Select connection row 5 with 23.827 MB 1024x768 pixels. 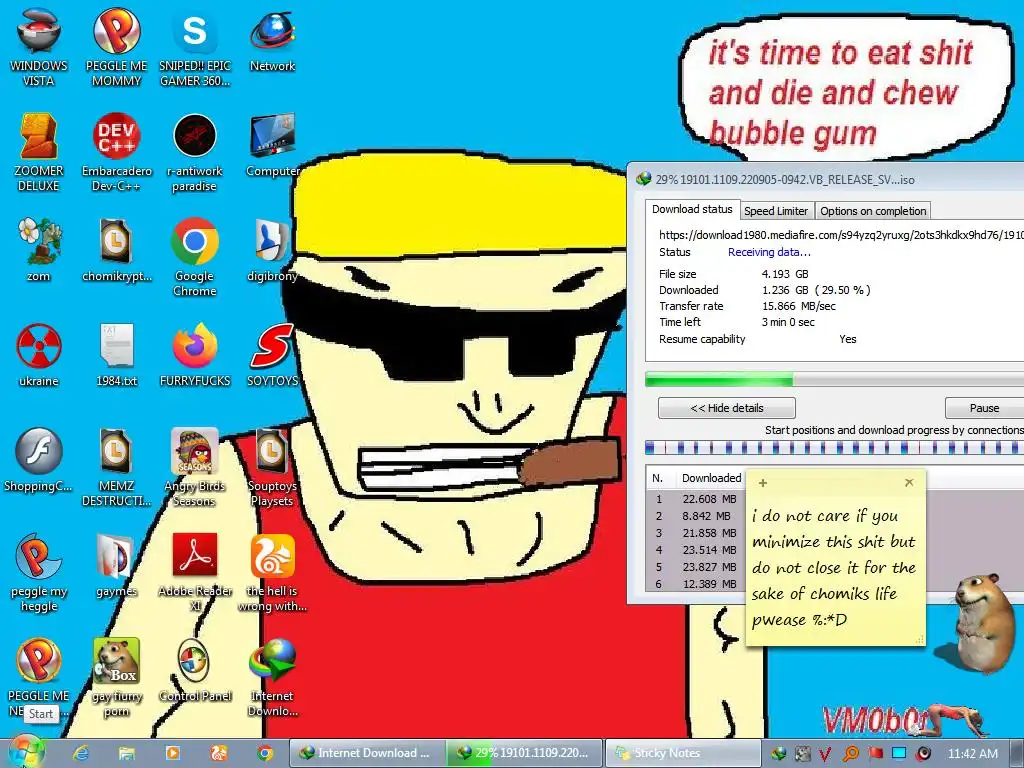(x=696, y=567)
